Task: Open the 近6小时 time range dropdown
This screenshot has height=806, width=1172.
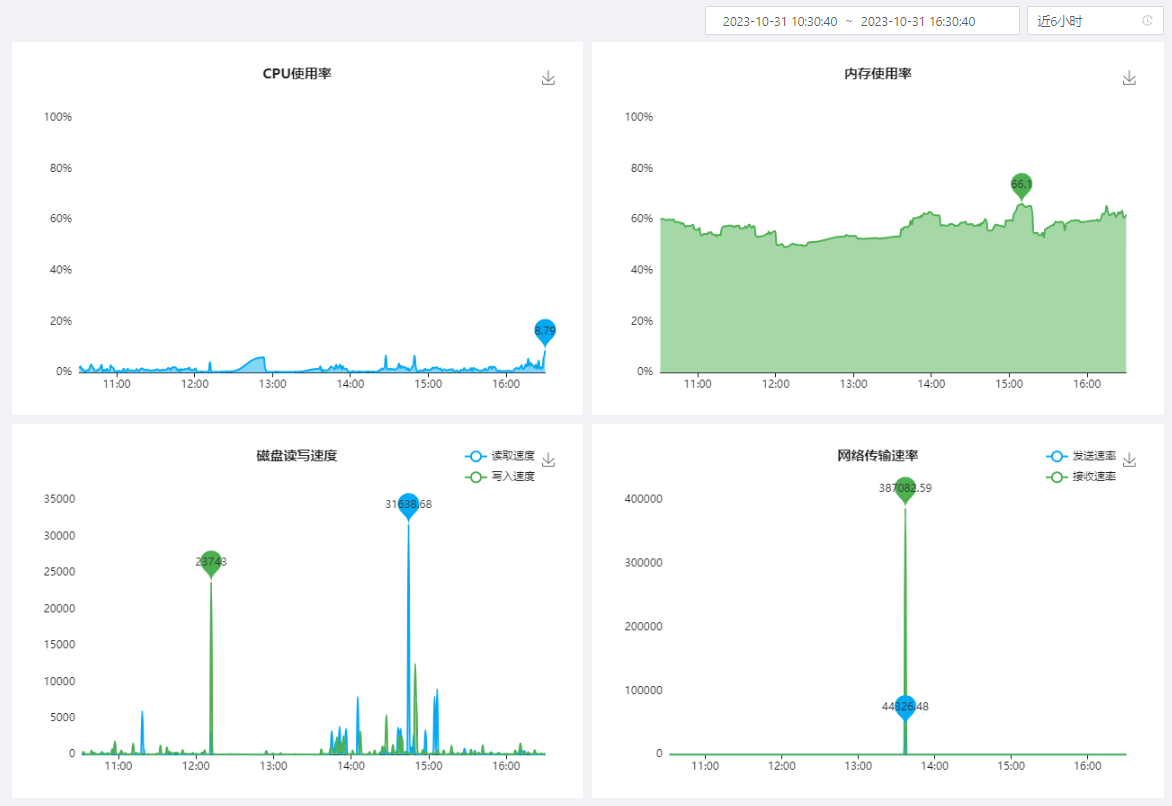Action: [x=1085, y=21]
